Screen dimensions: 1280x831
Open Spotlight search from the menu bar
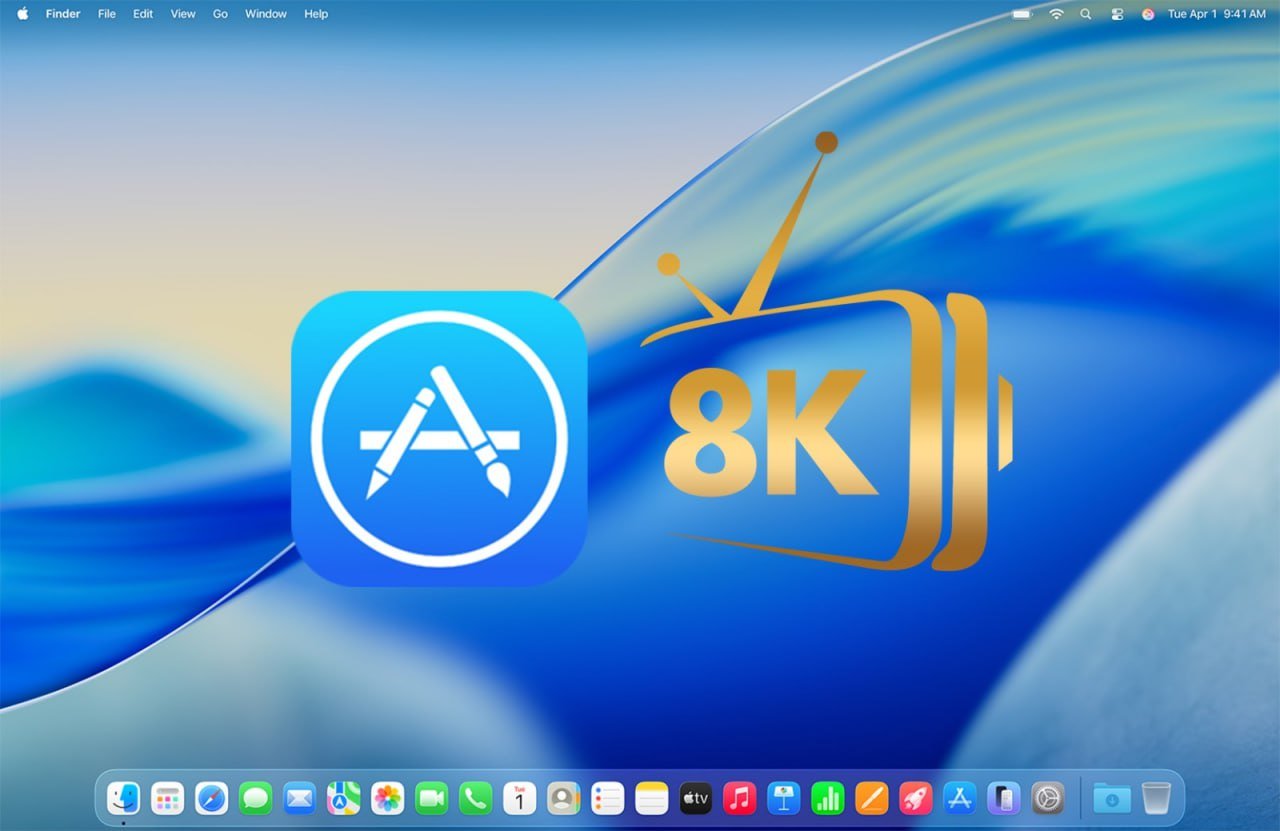tap(1086, 14)
